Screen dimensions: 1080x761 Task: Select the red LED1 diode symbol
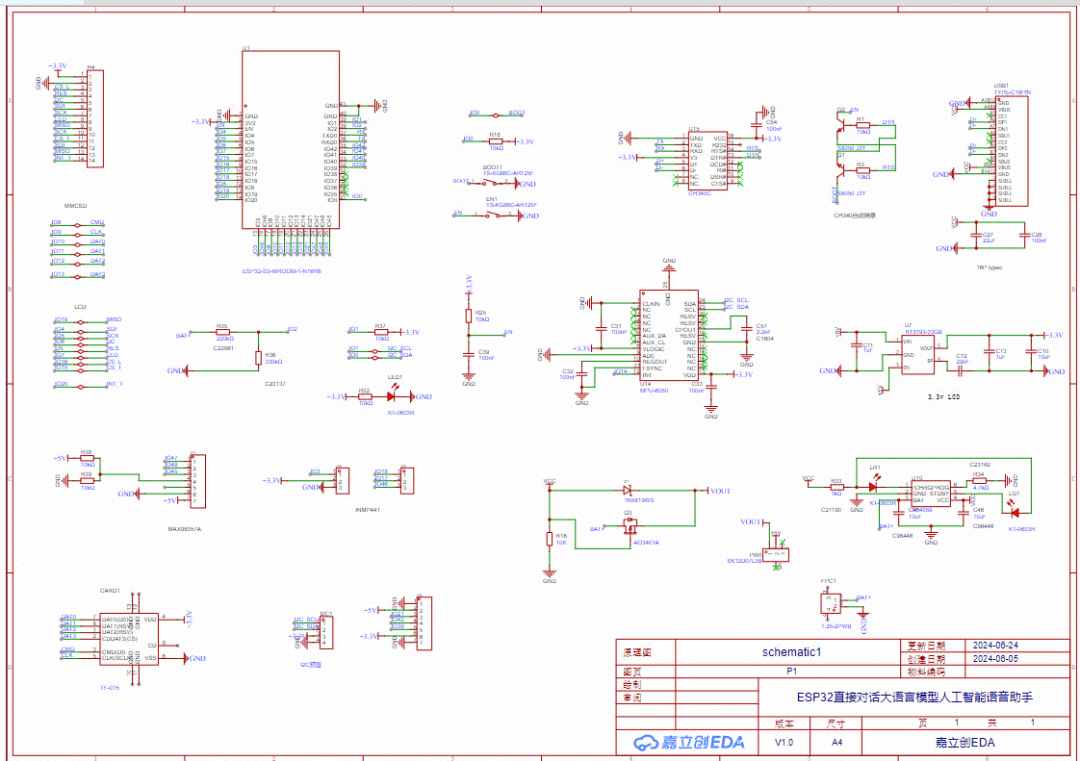click(x=391, y=397)
